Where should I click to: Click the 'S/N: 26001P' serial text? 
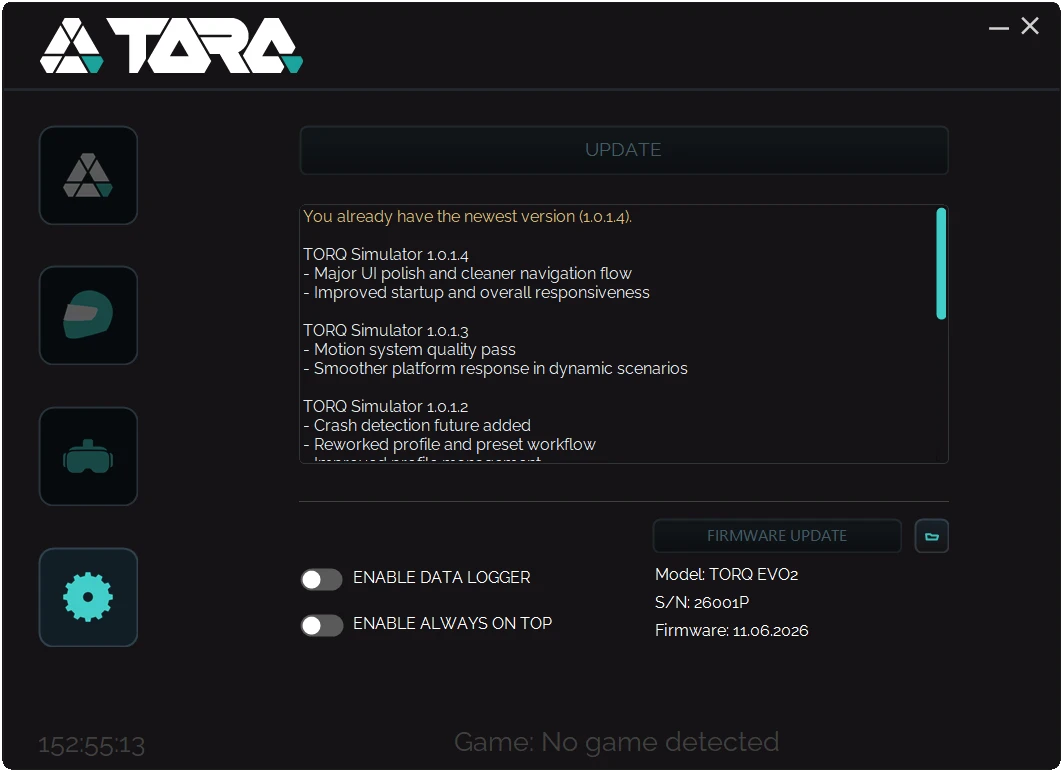pyautogui.click(x=702, y=602)
